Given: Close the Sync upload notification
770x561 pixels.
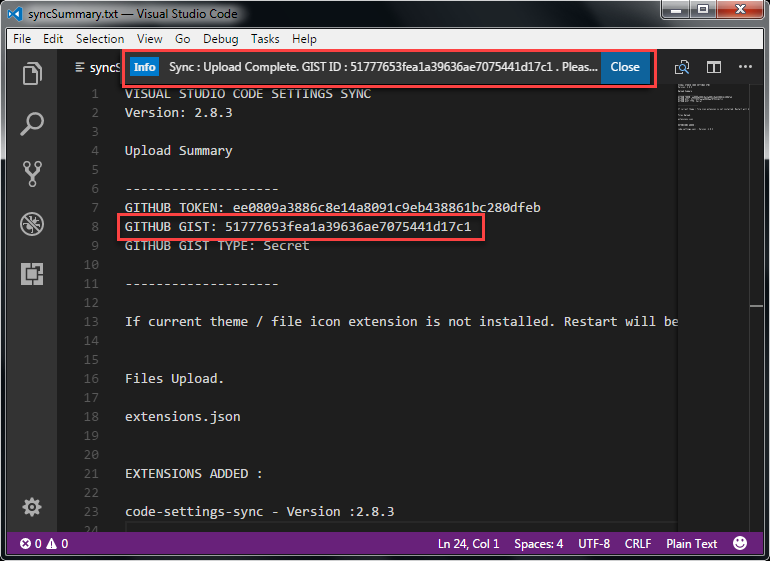Looking at the screenshot, I should coord(625,67).
